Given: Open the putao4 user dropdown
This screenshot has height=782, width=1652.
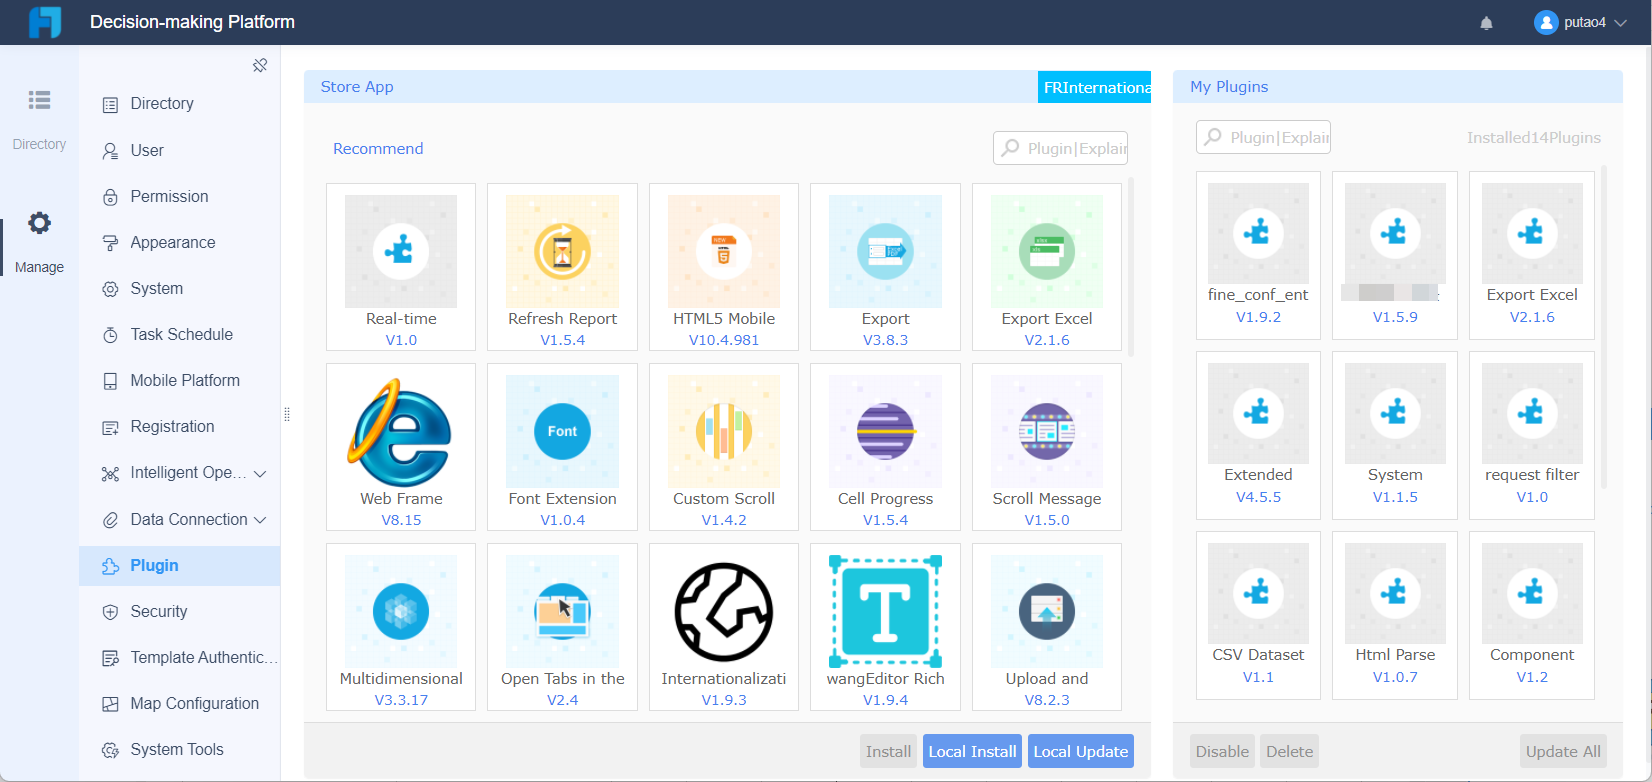Looking at the screenshot, I should click(1581, 22).
